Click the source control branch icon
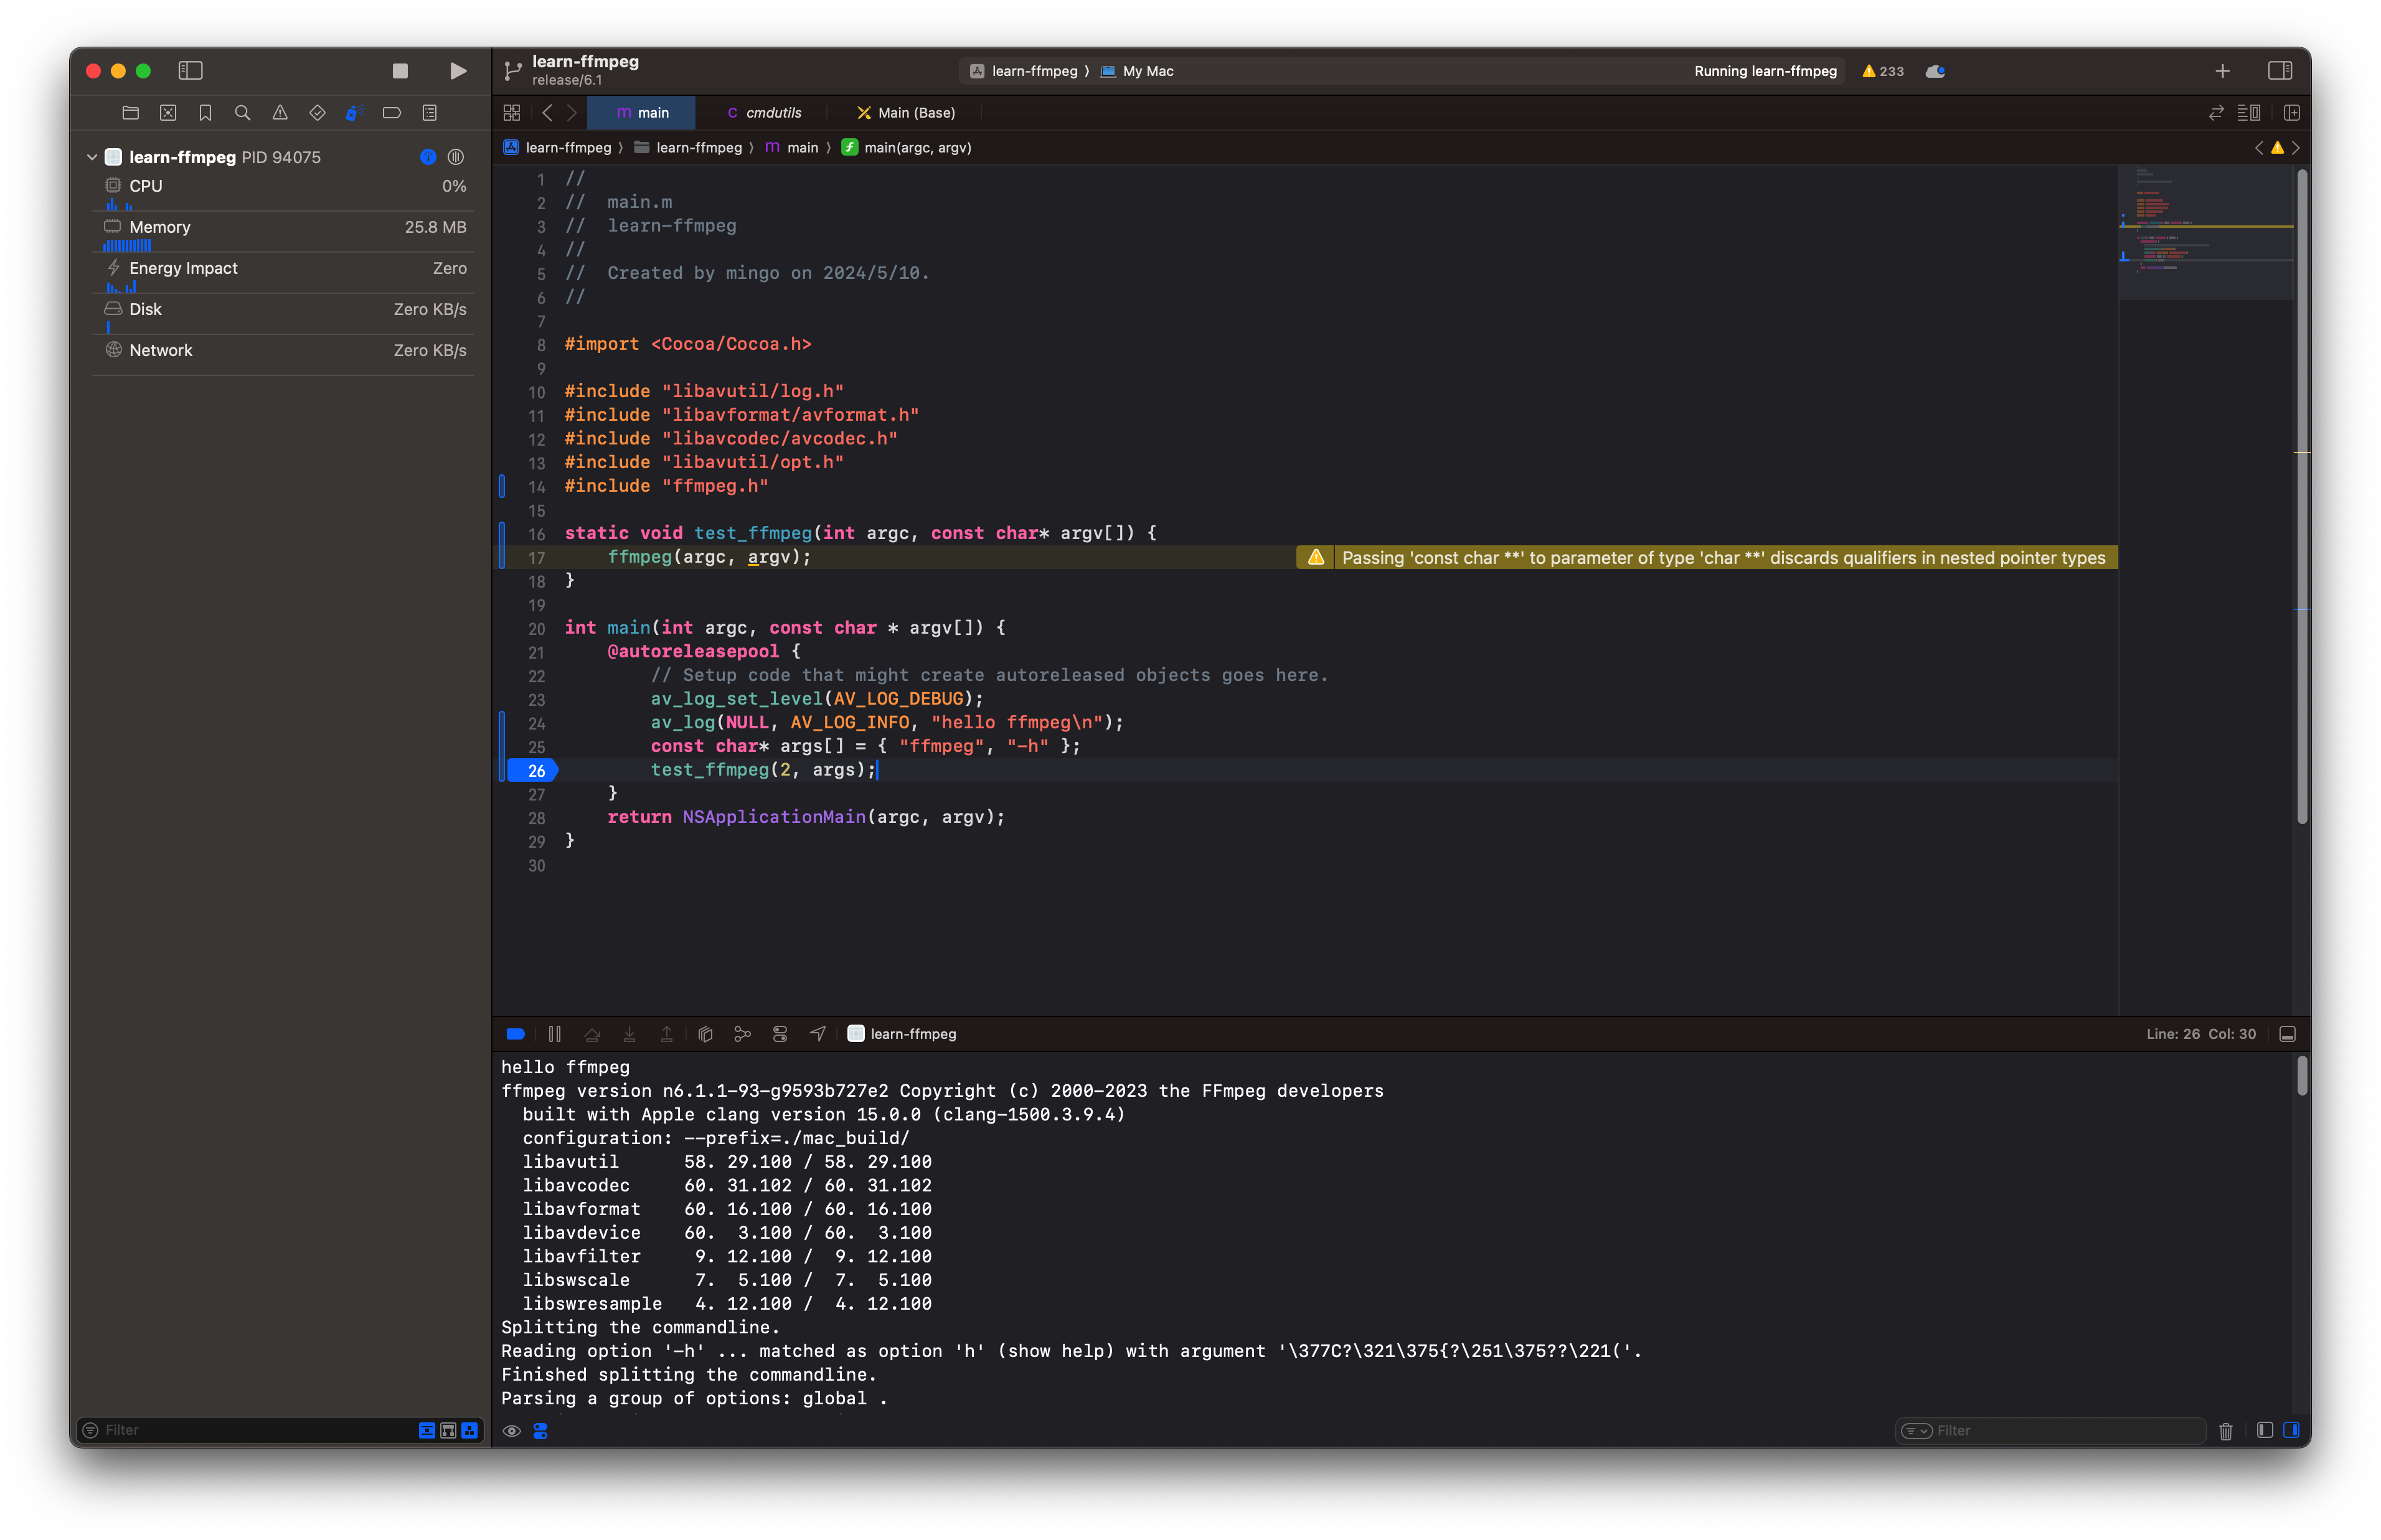Viewport: 2381px width, 1540px height. click(x=512, y=71)
